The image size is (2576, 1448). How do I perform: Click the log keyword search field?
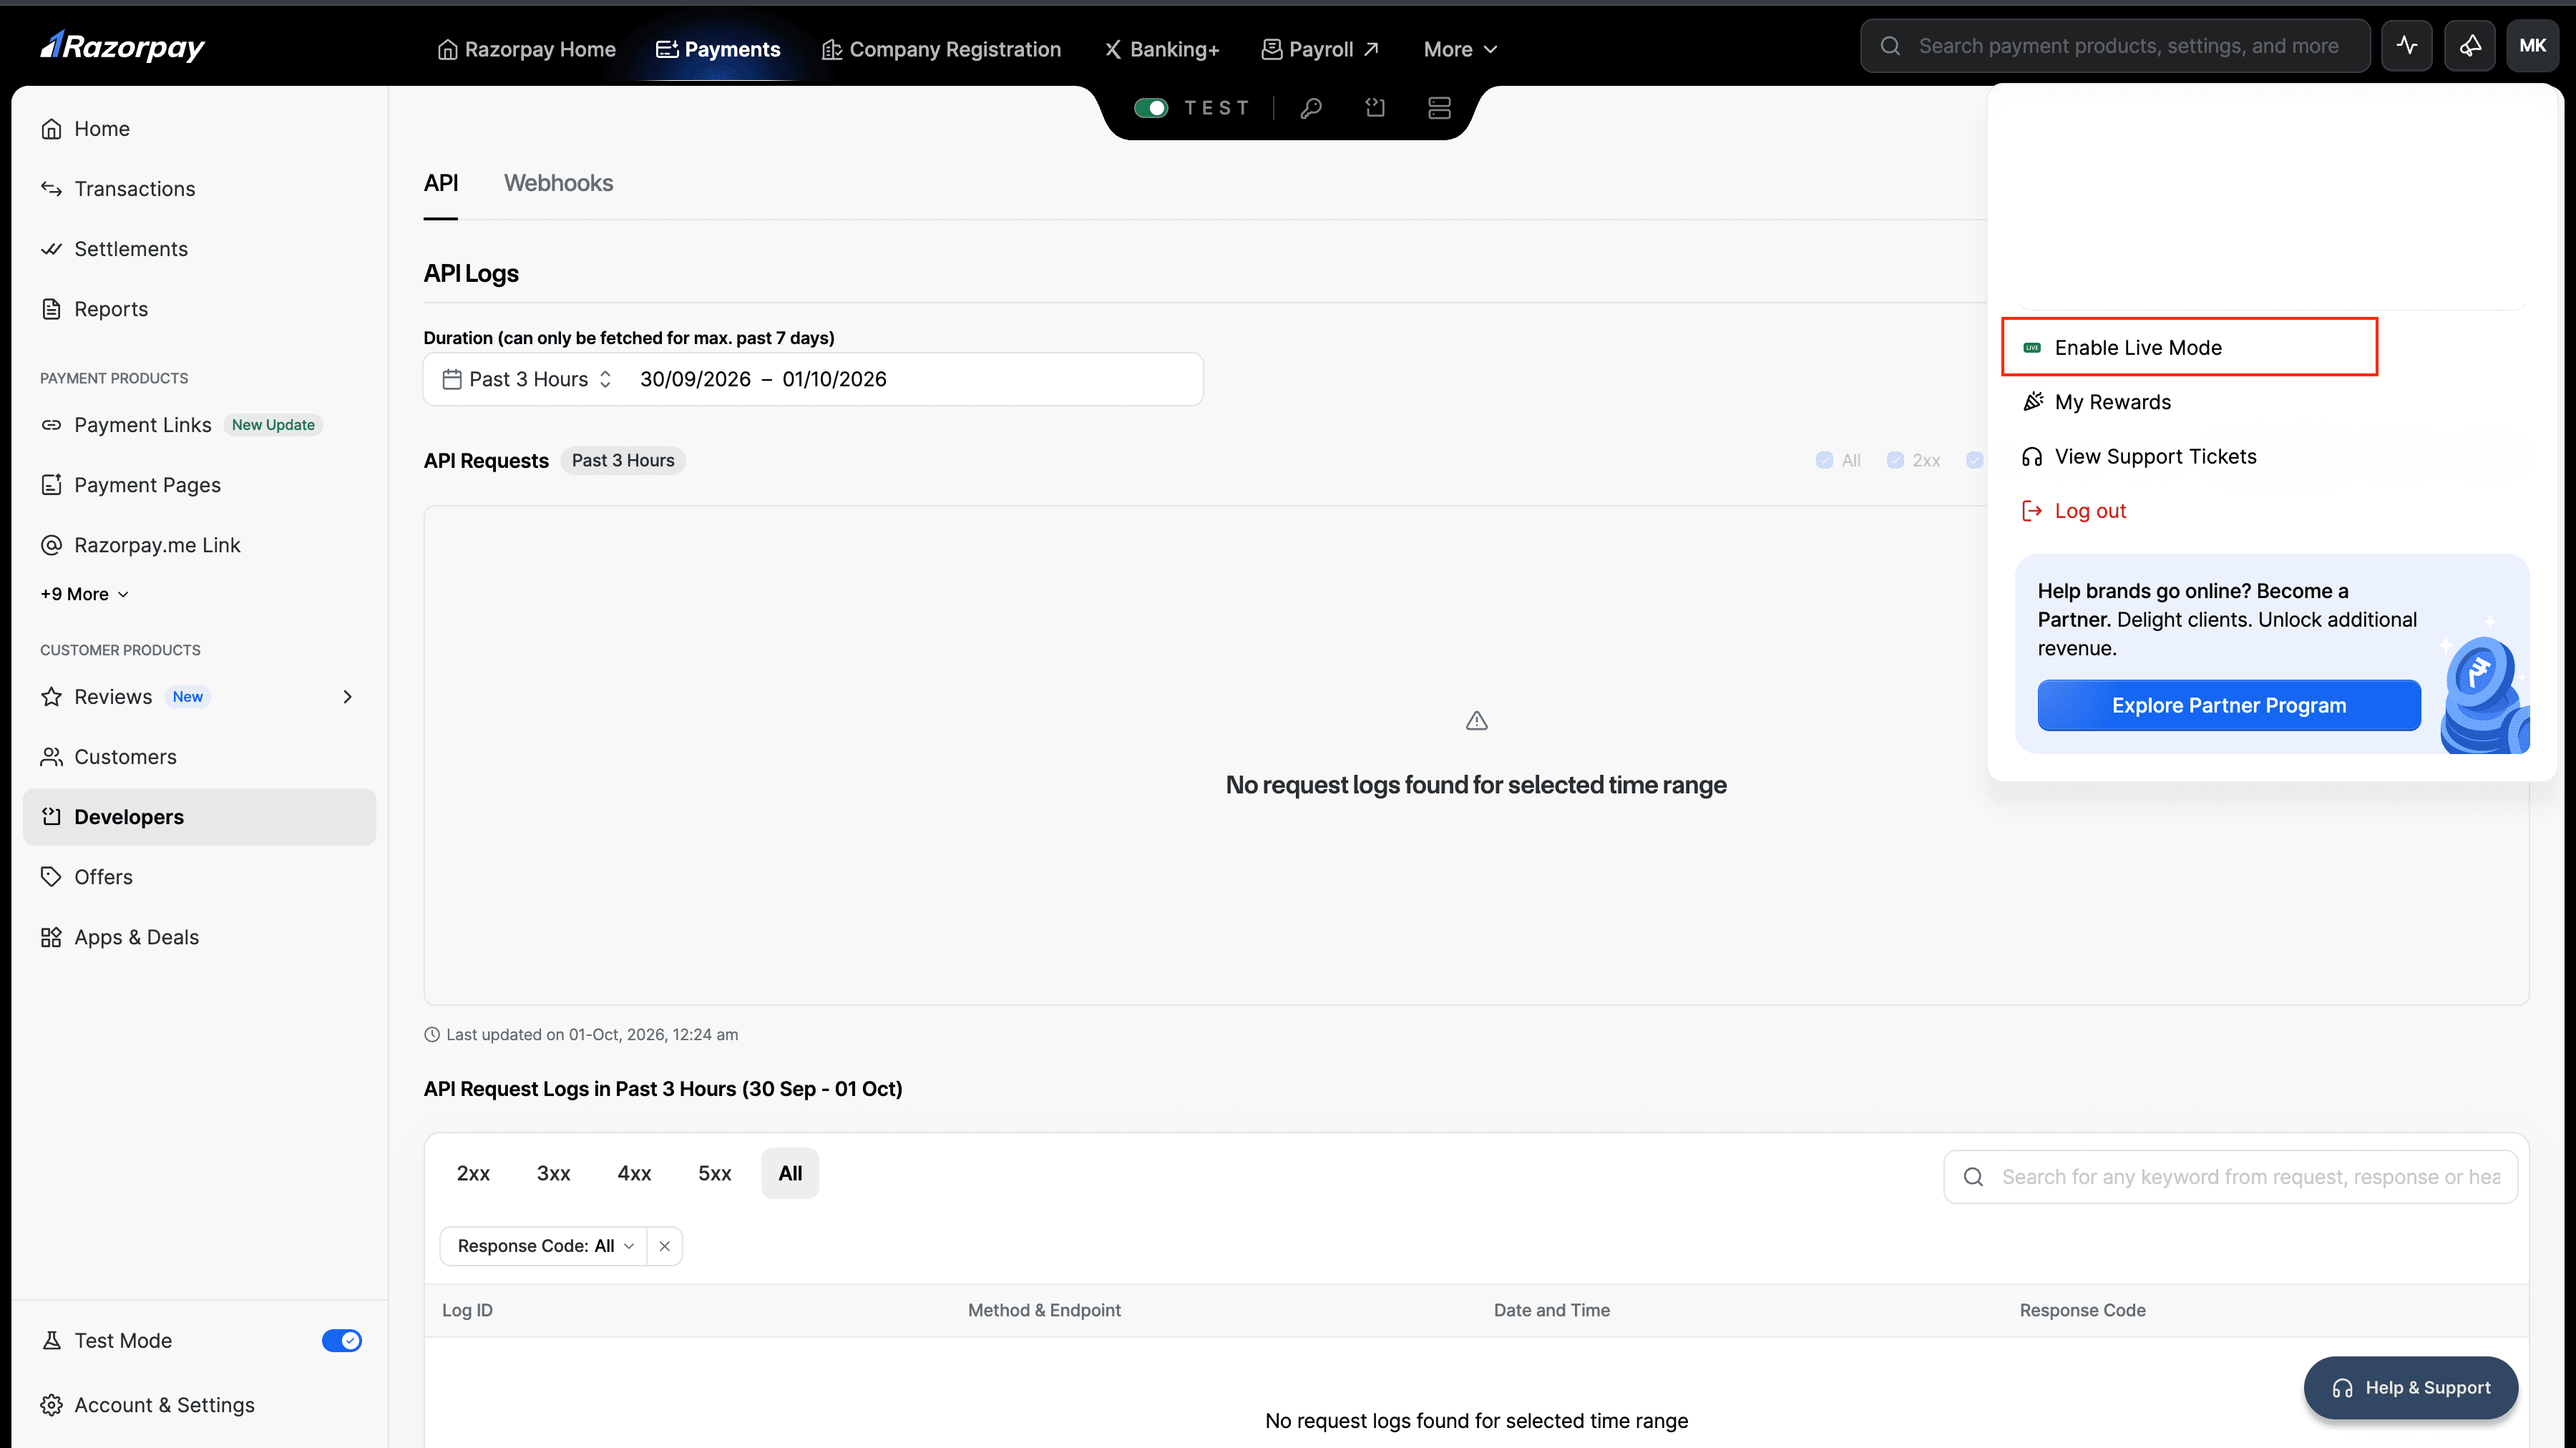point(2230,1177)
